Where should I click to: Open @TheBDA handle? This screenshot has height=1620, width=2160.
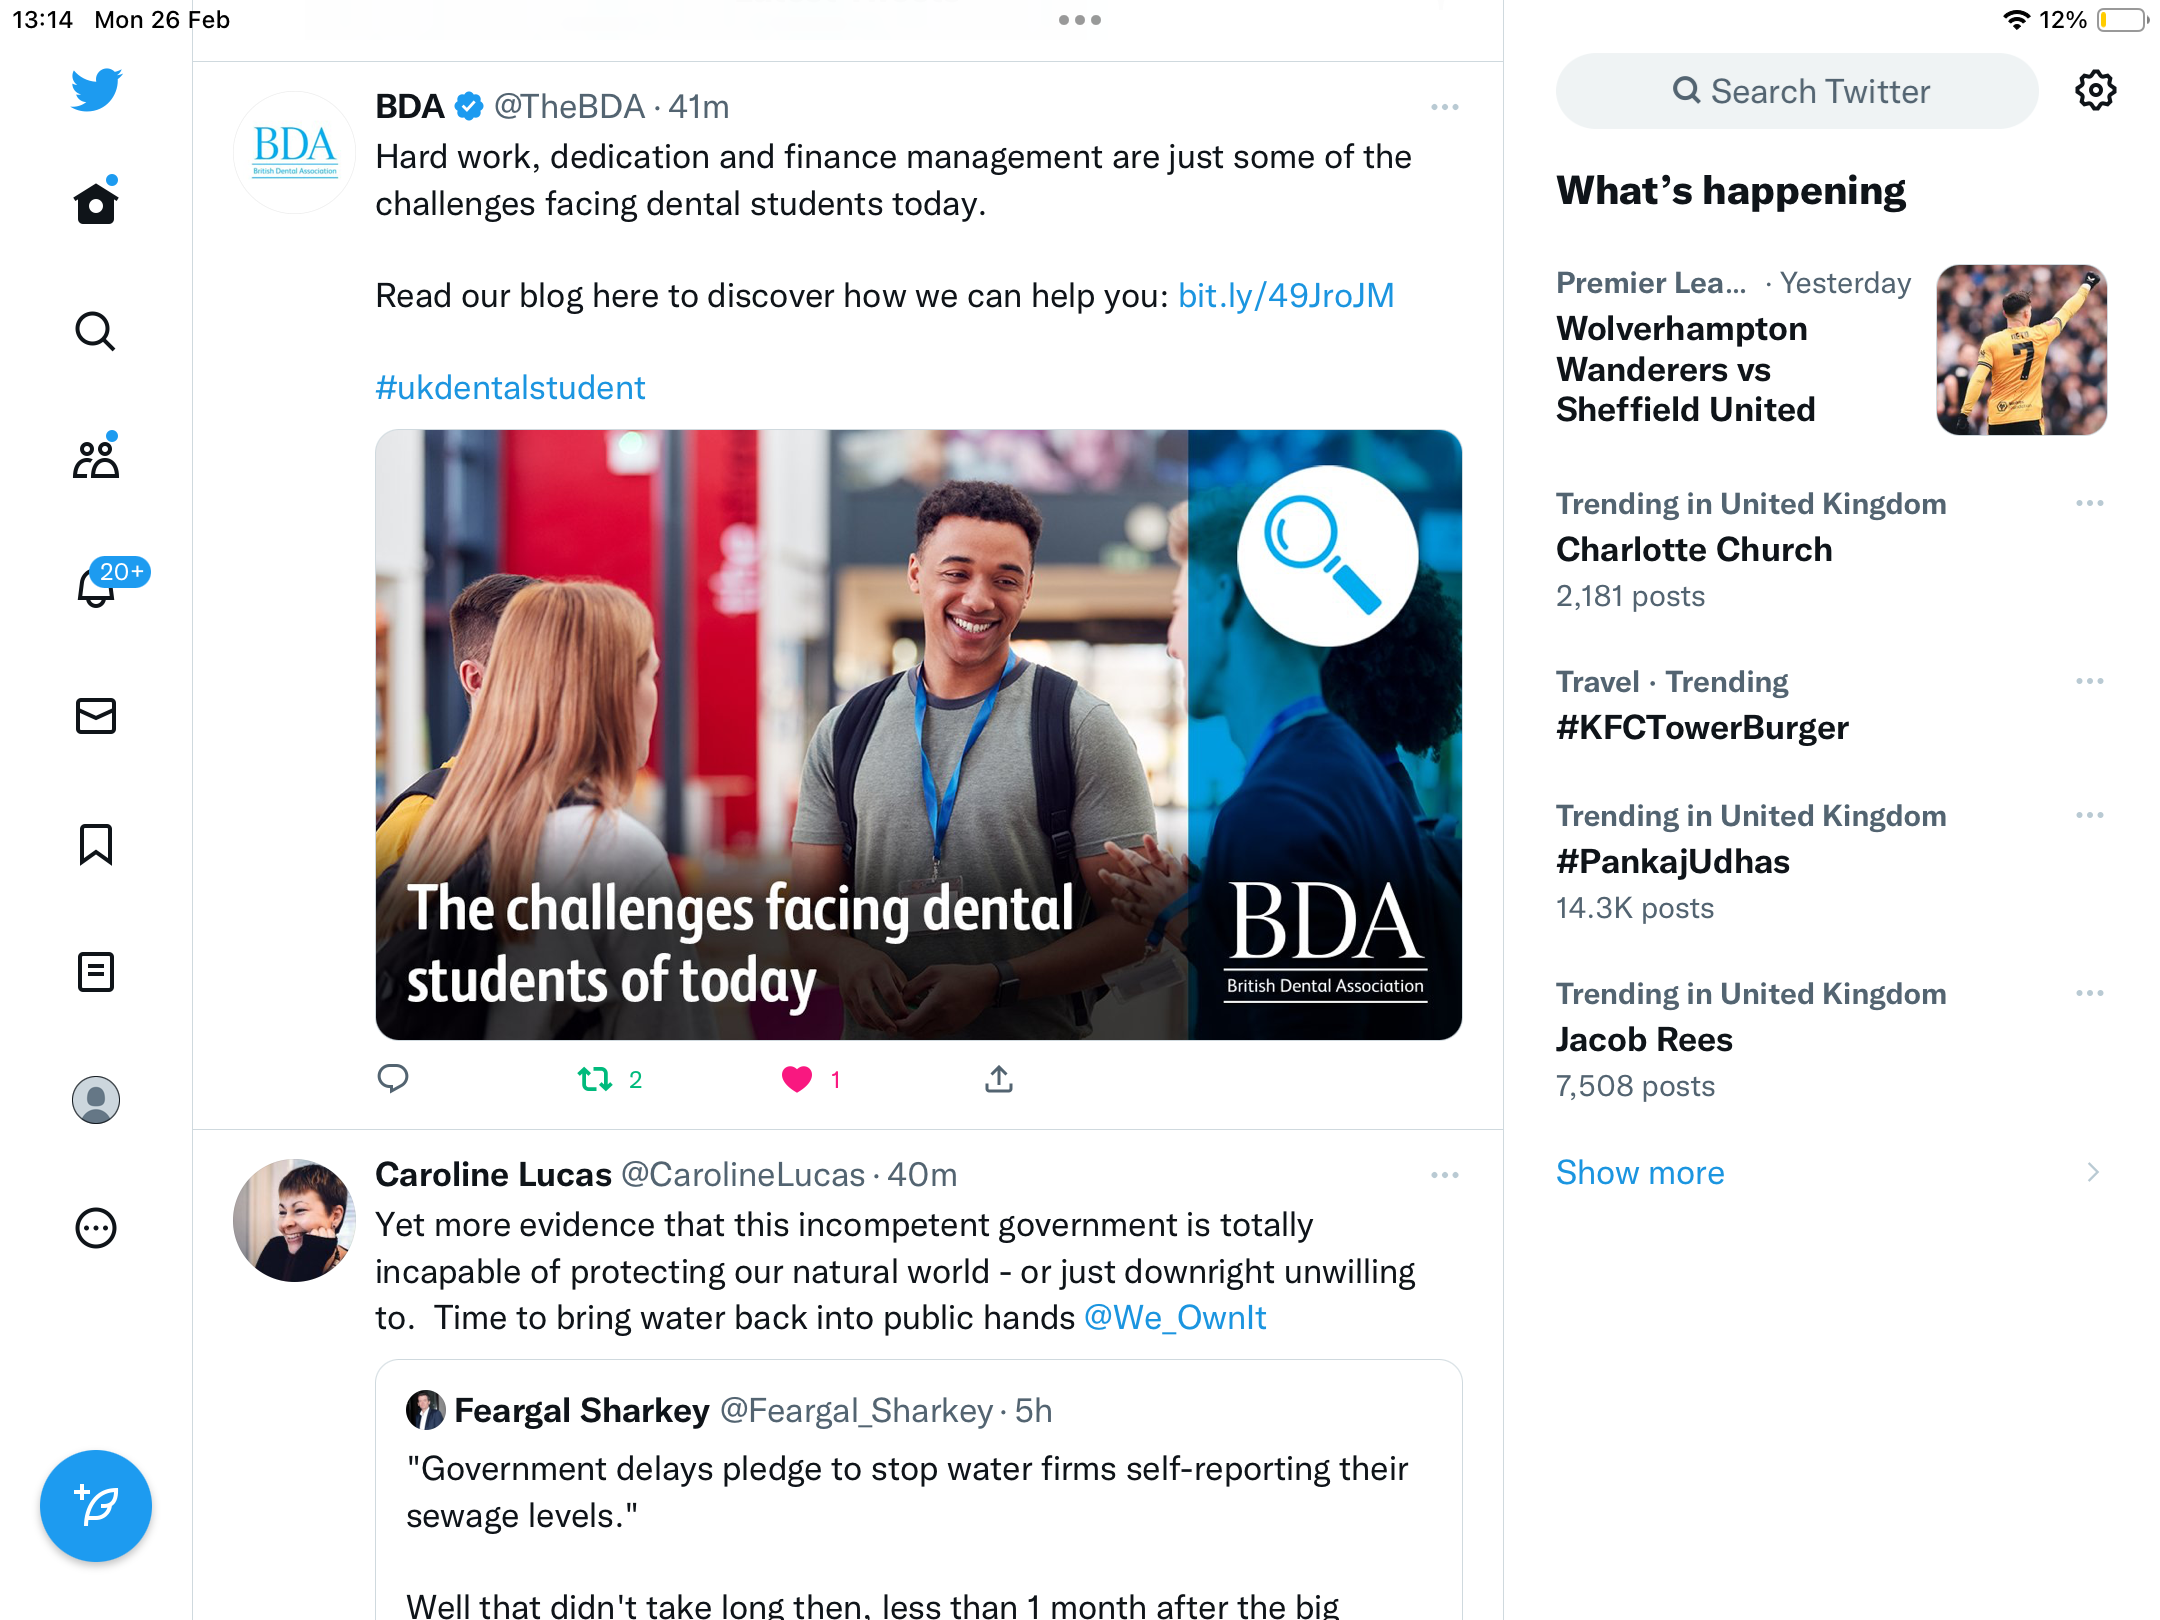point(570,107)
